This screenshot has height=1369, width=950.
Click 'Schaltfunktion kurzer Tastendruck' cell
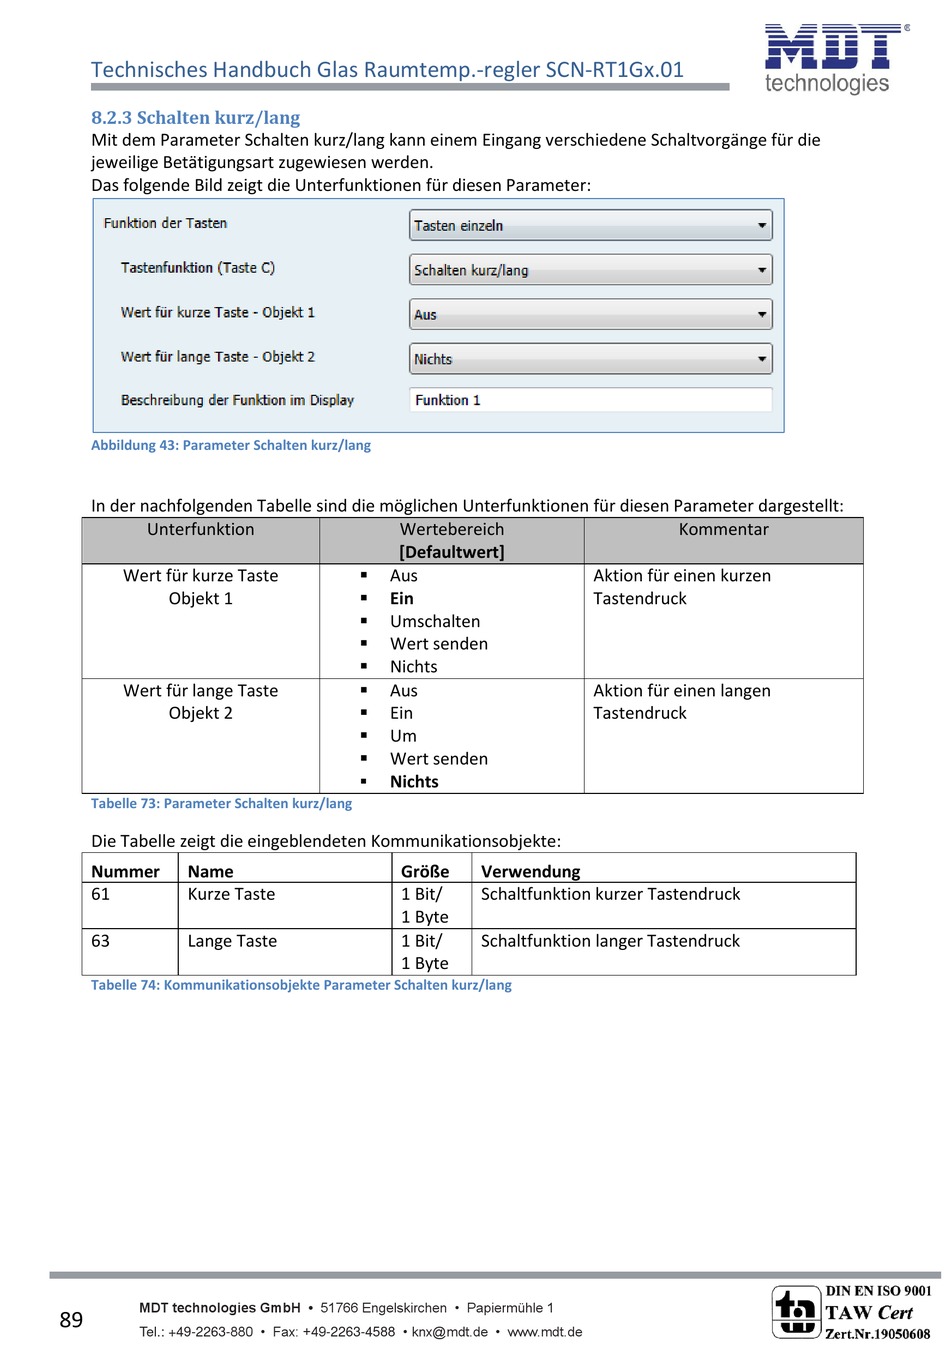coord(610,895)
